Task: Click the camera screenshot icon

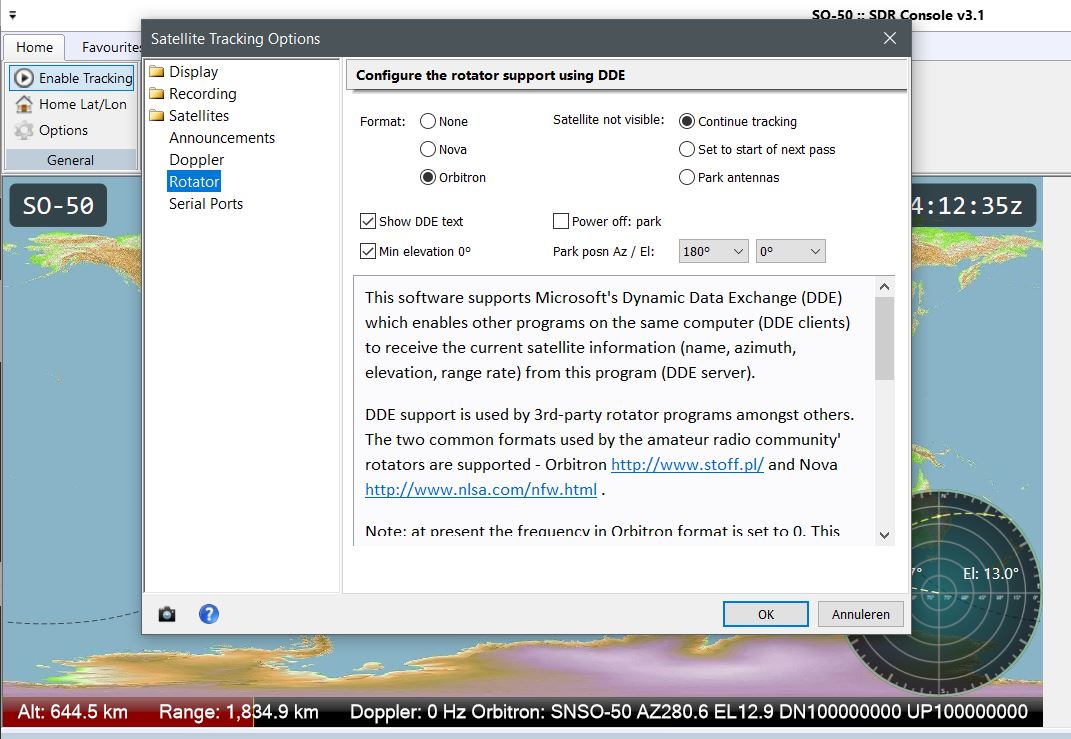Action: (167, 614)
